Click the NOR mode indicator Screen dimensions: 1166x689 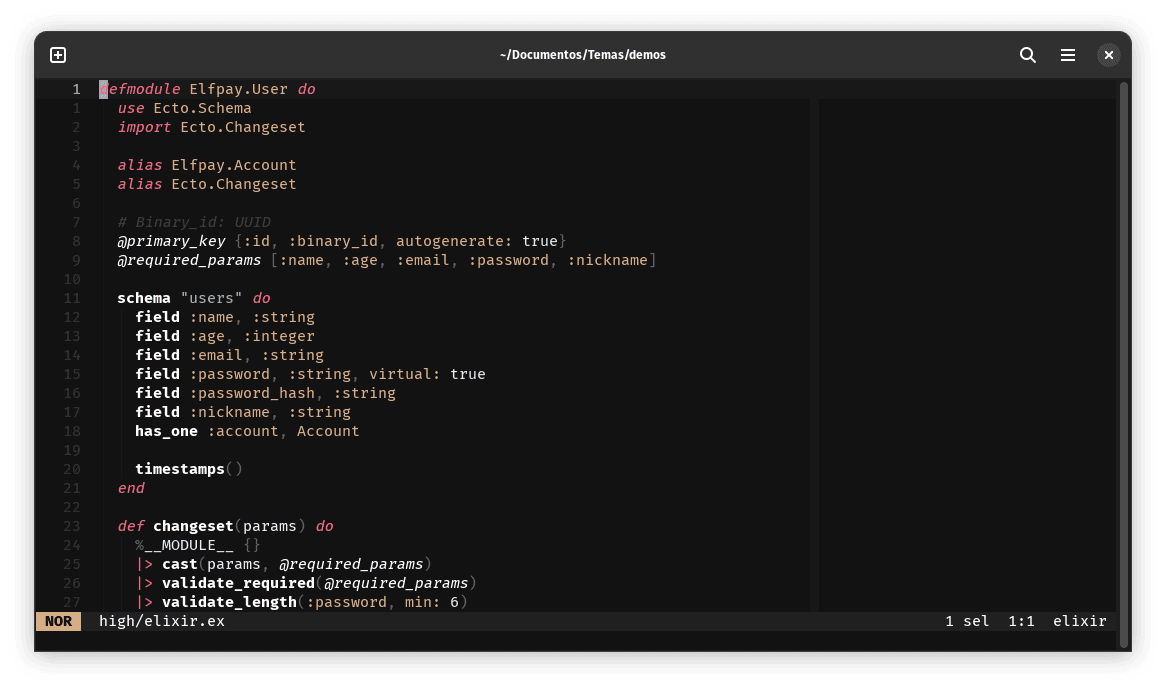[58, 621]
